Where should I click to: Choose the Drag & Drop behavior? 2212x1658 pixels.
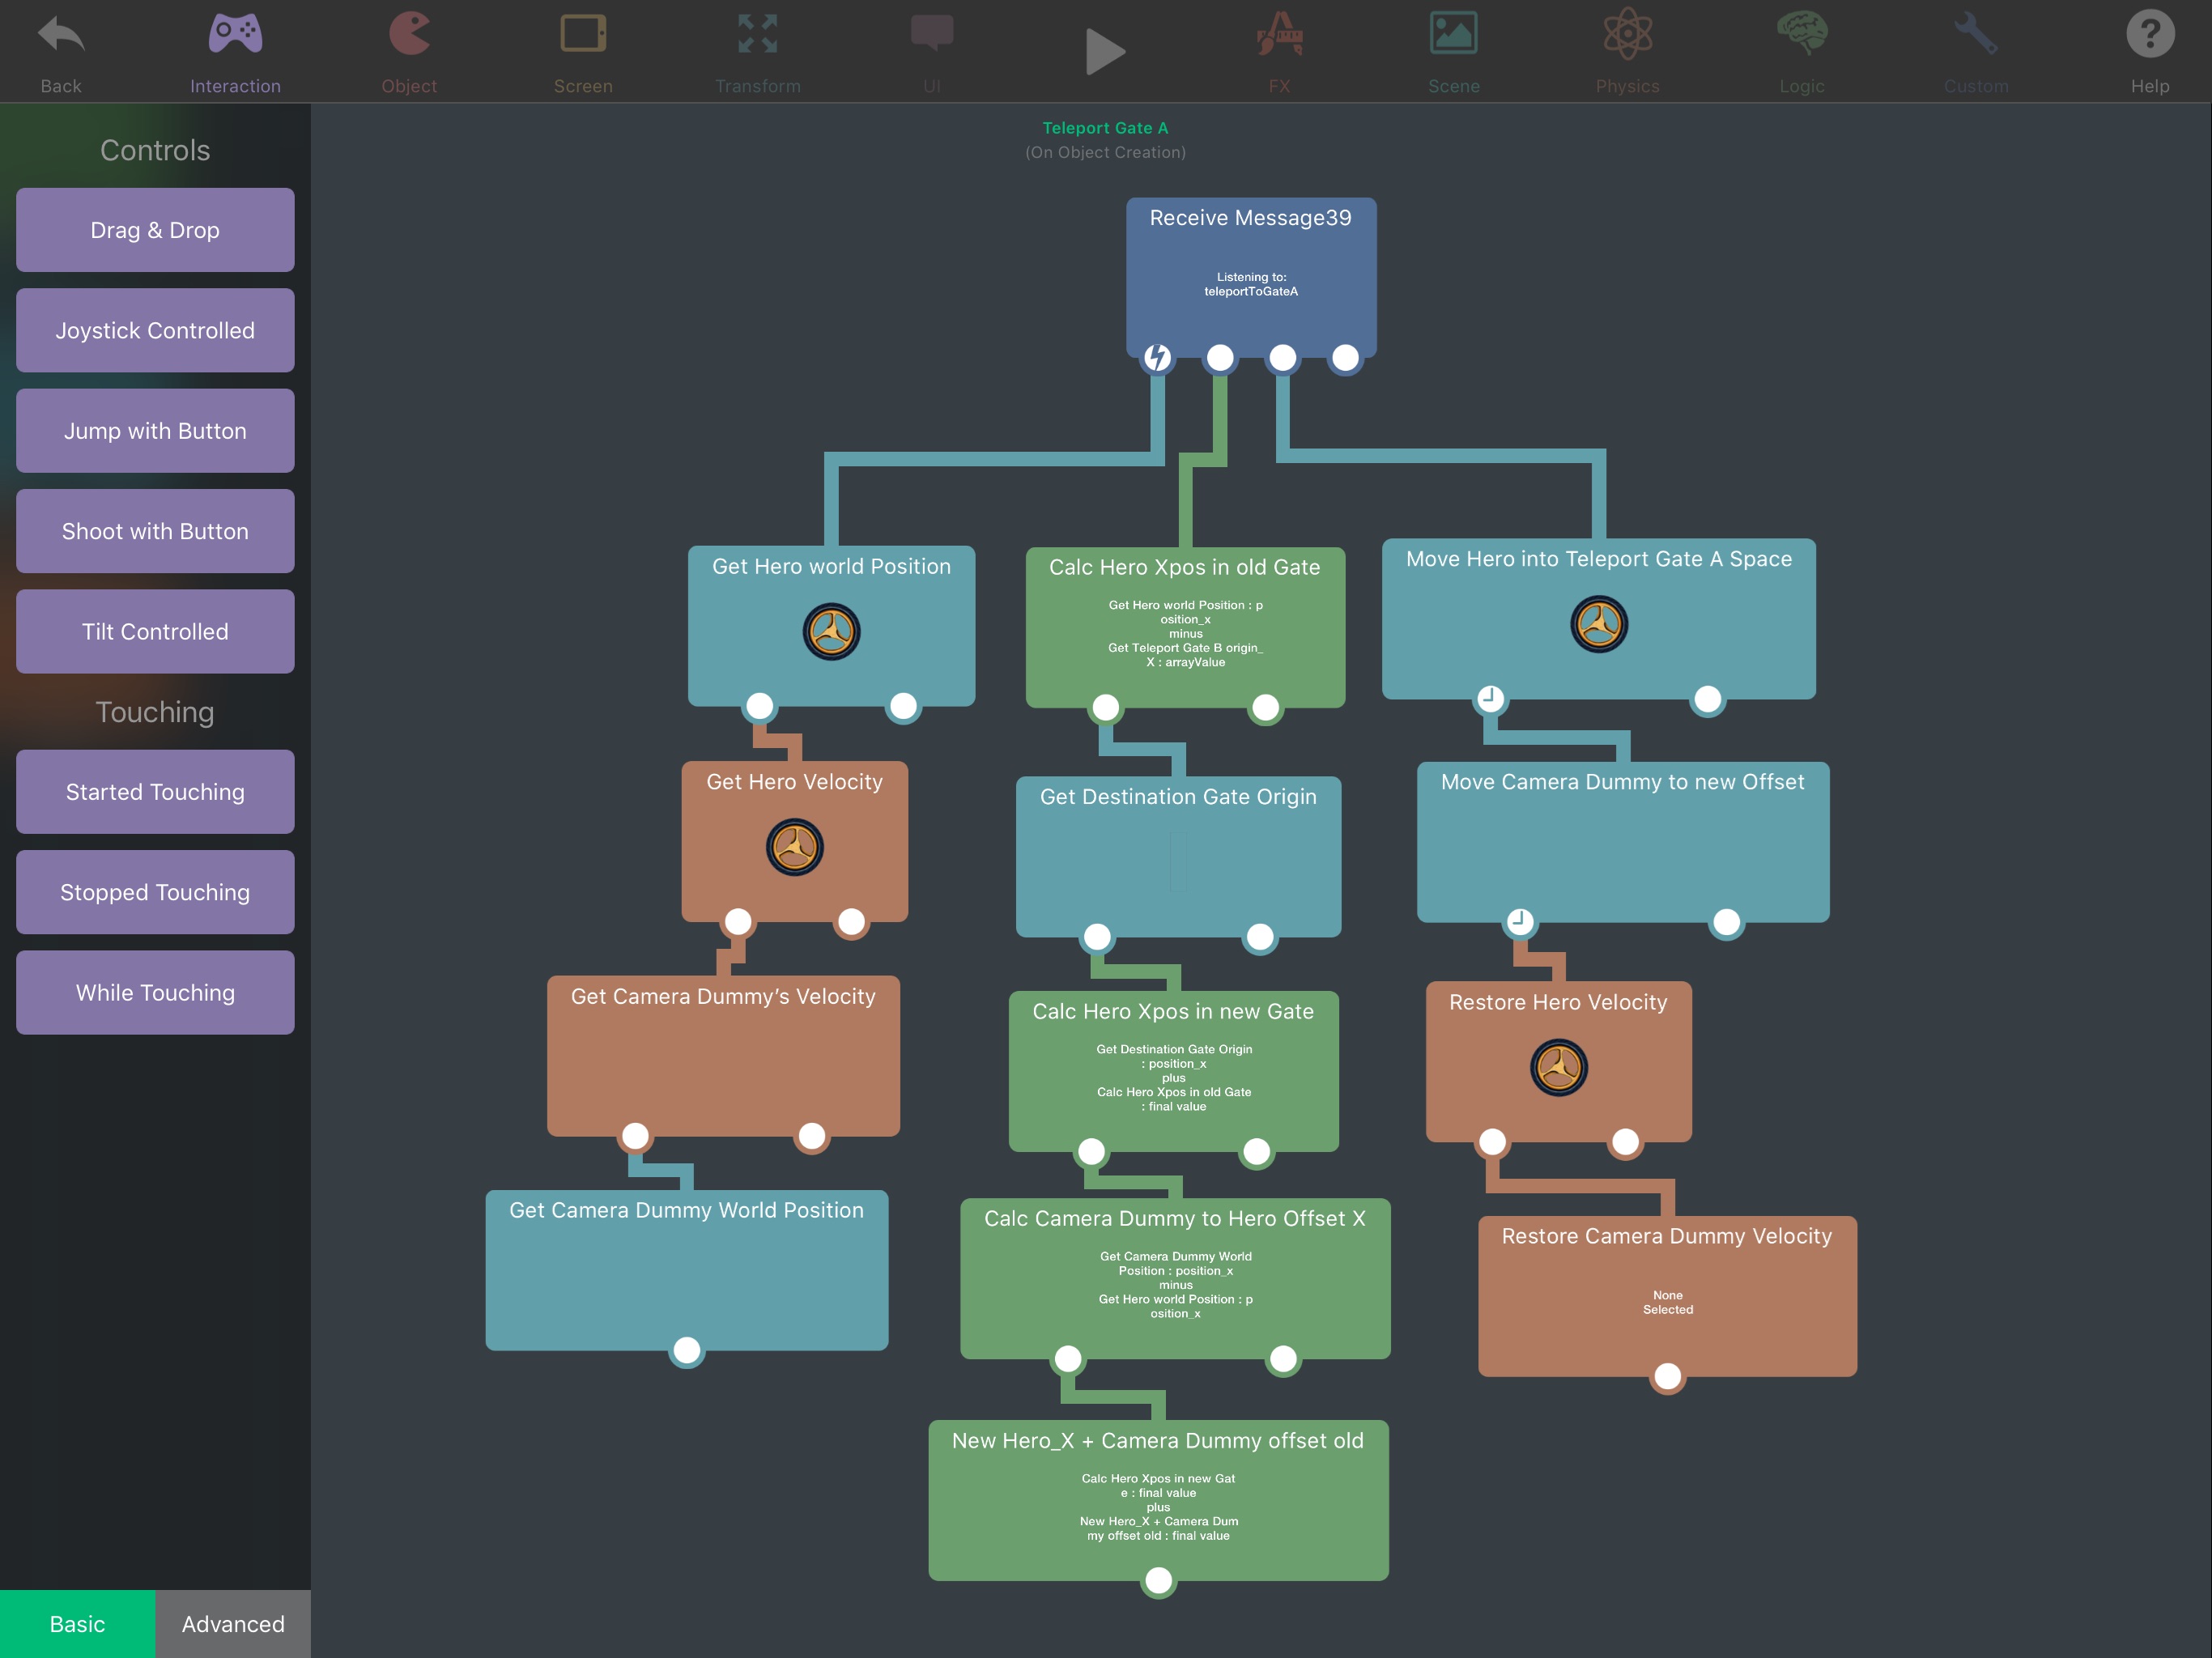click(155, 230)
